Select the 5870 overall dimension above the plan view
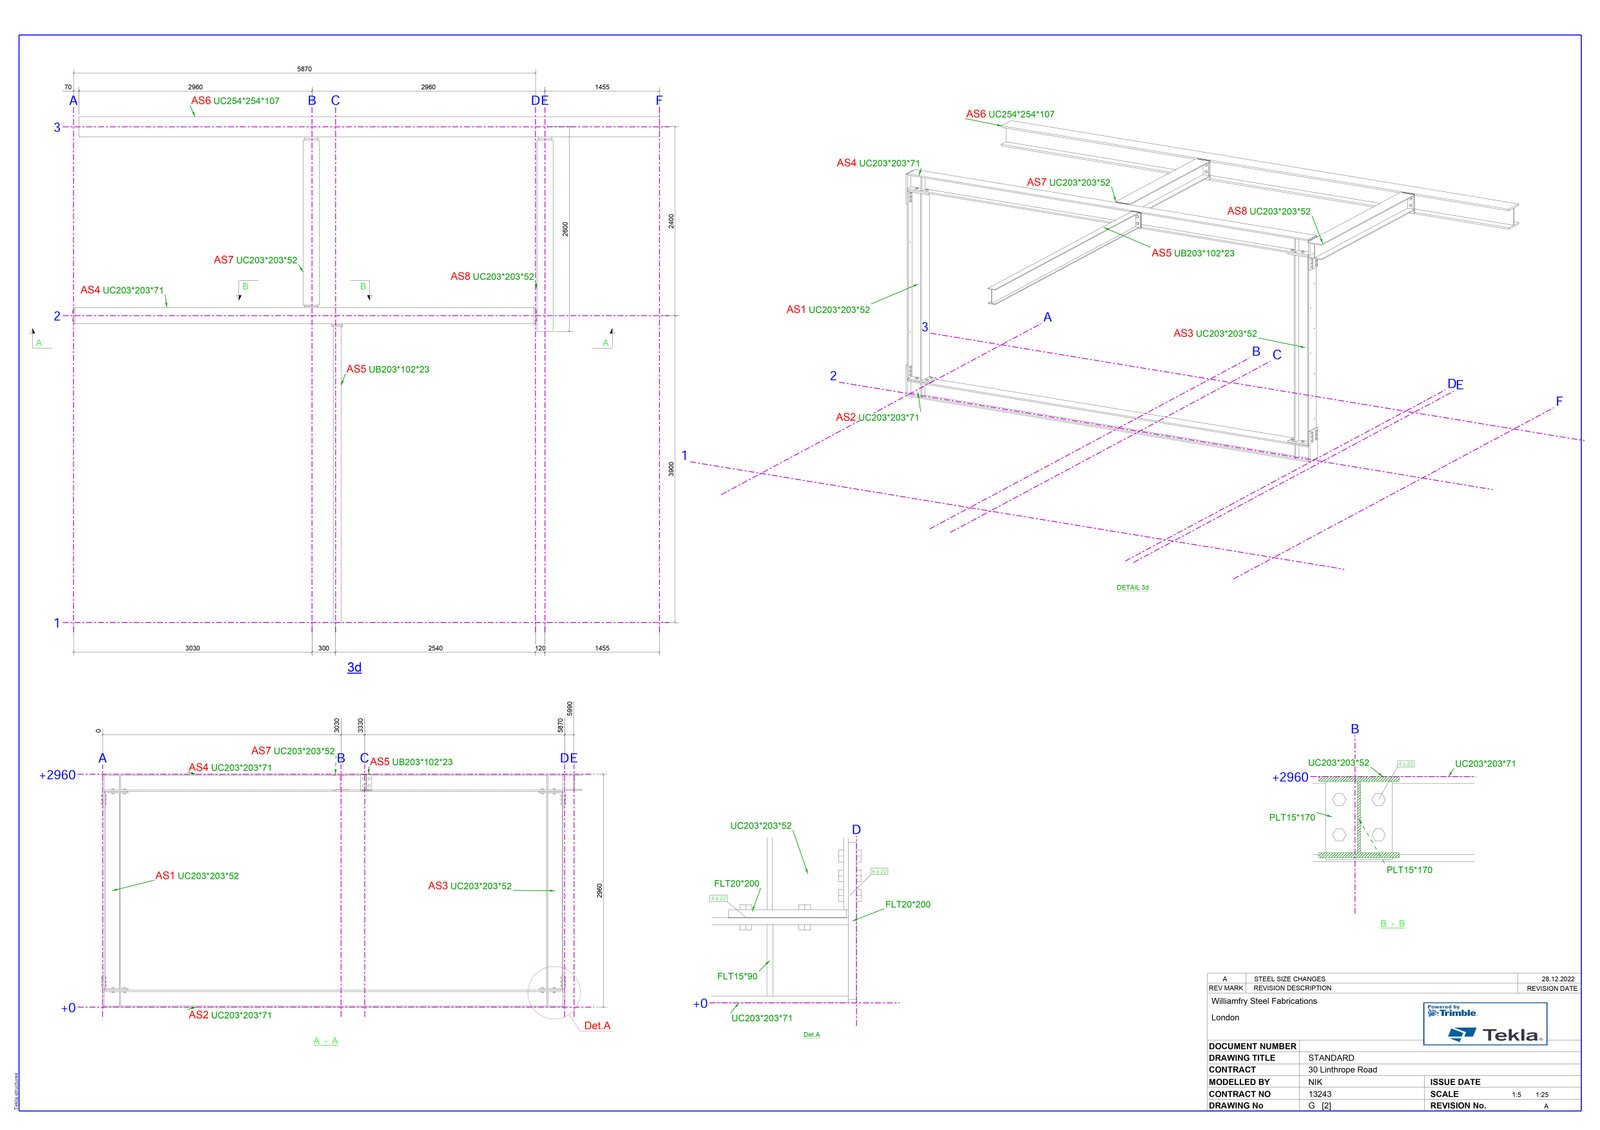 click(x=304, y=69)
